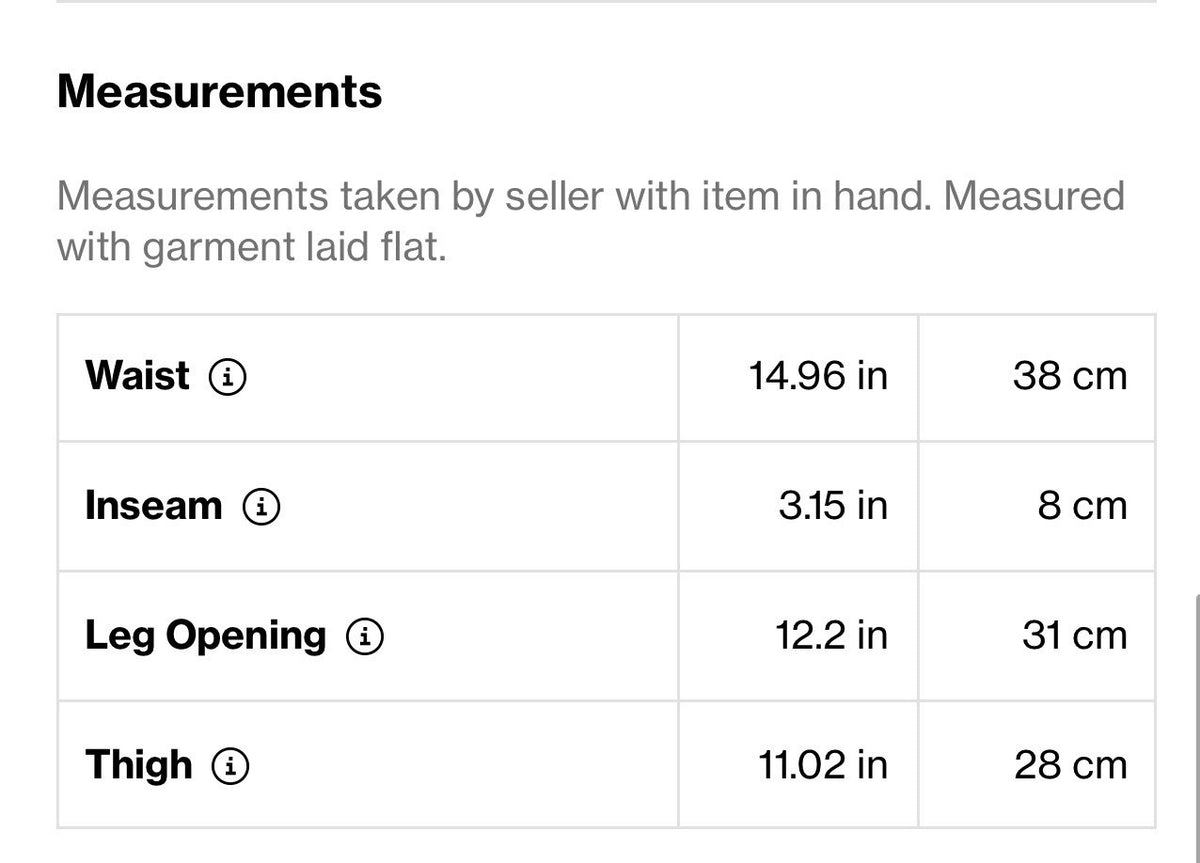Tap the info icon beside Inseam
The image size is (1200, 863).
pos(261,507)
